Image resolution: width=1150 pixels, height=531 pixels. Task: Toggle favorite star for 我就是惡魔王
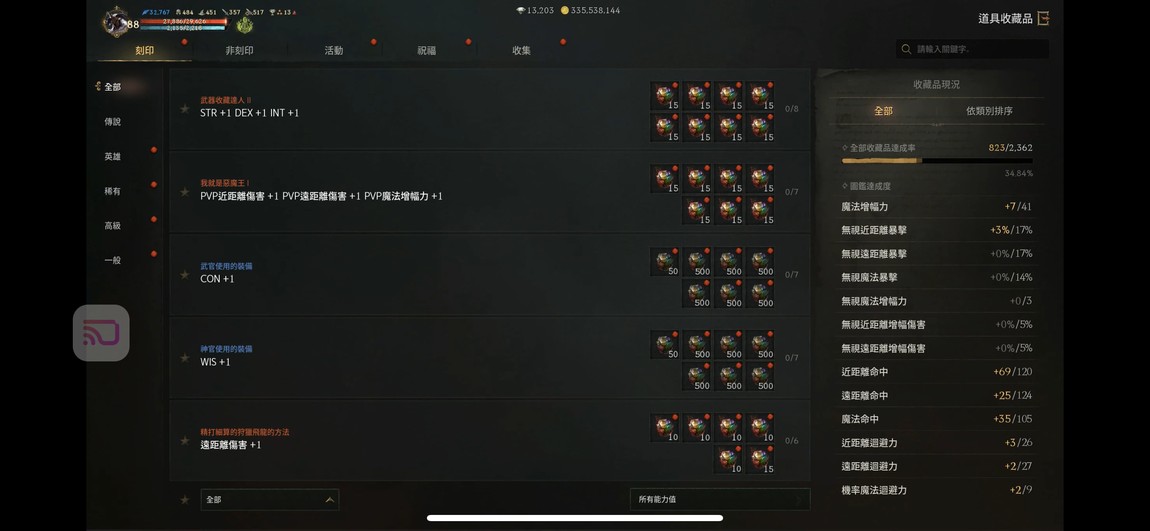click(x=185, y=191)
